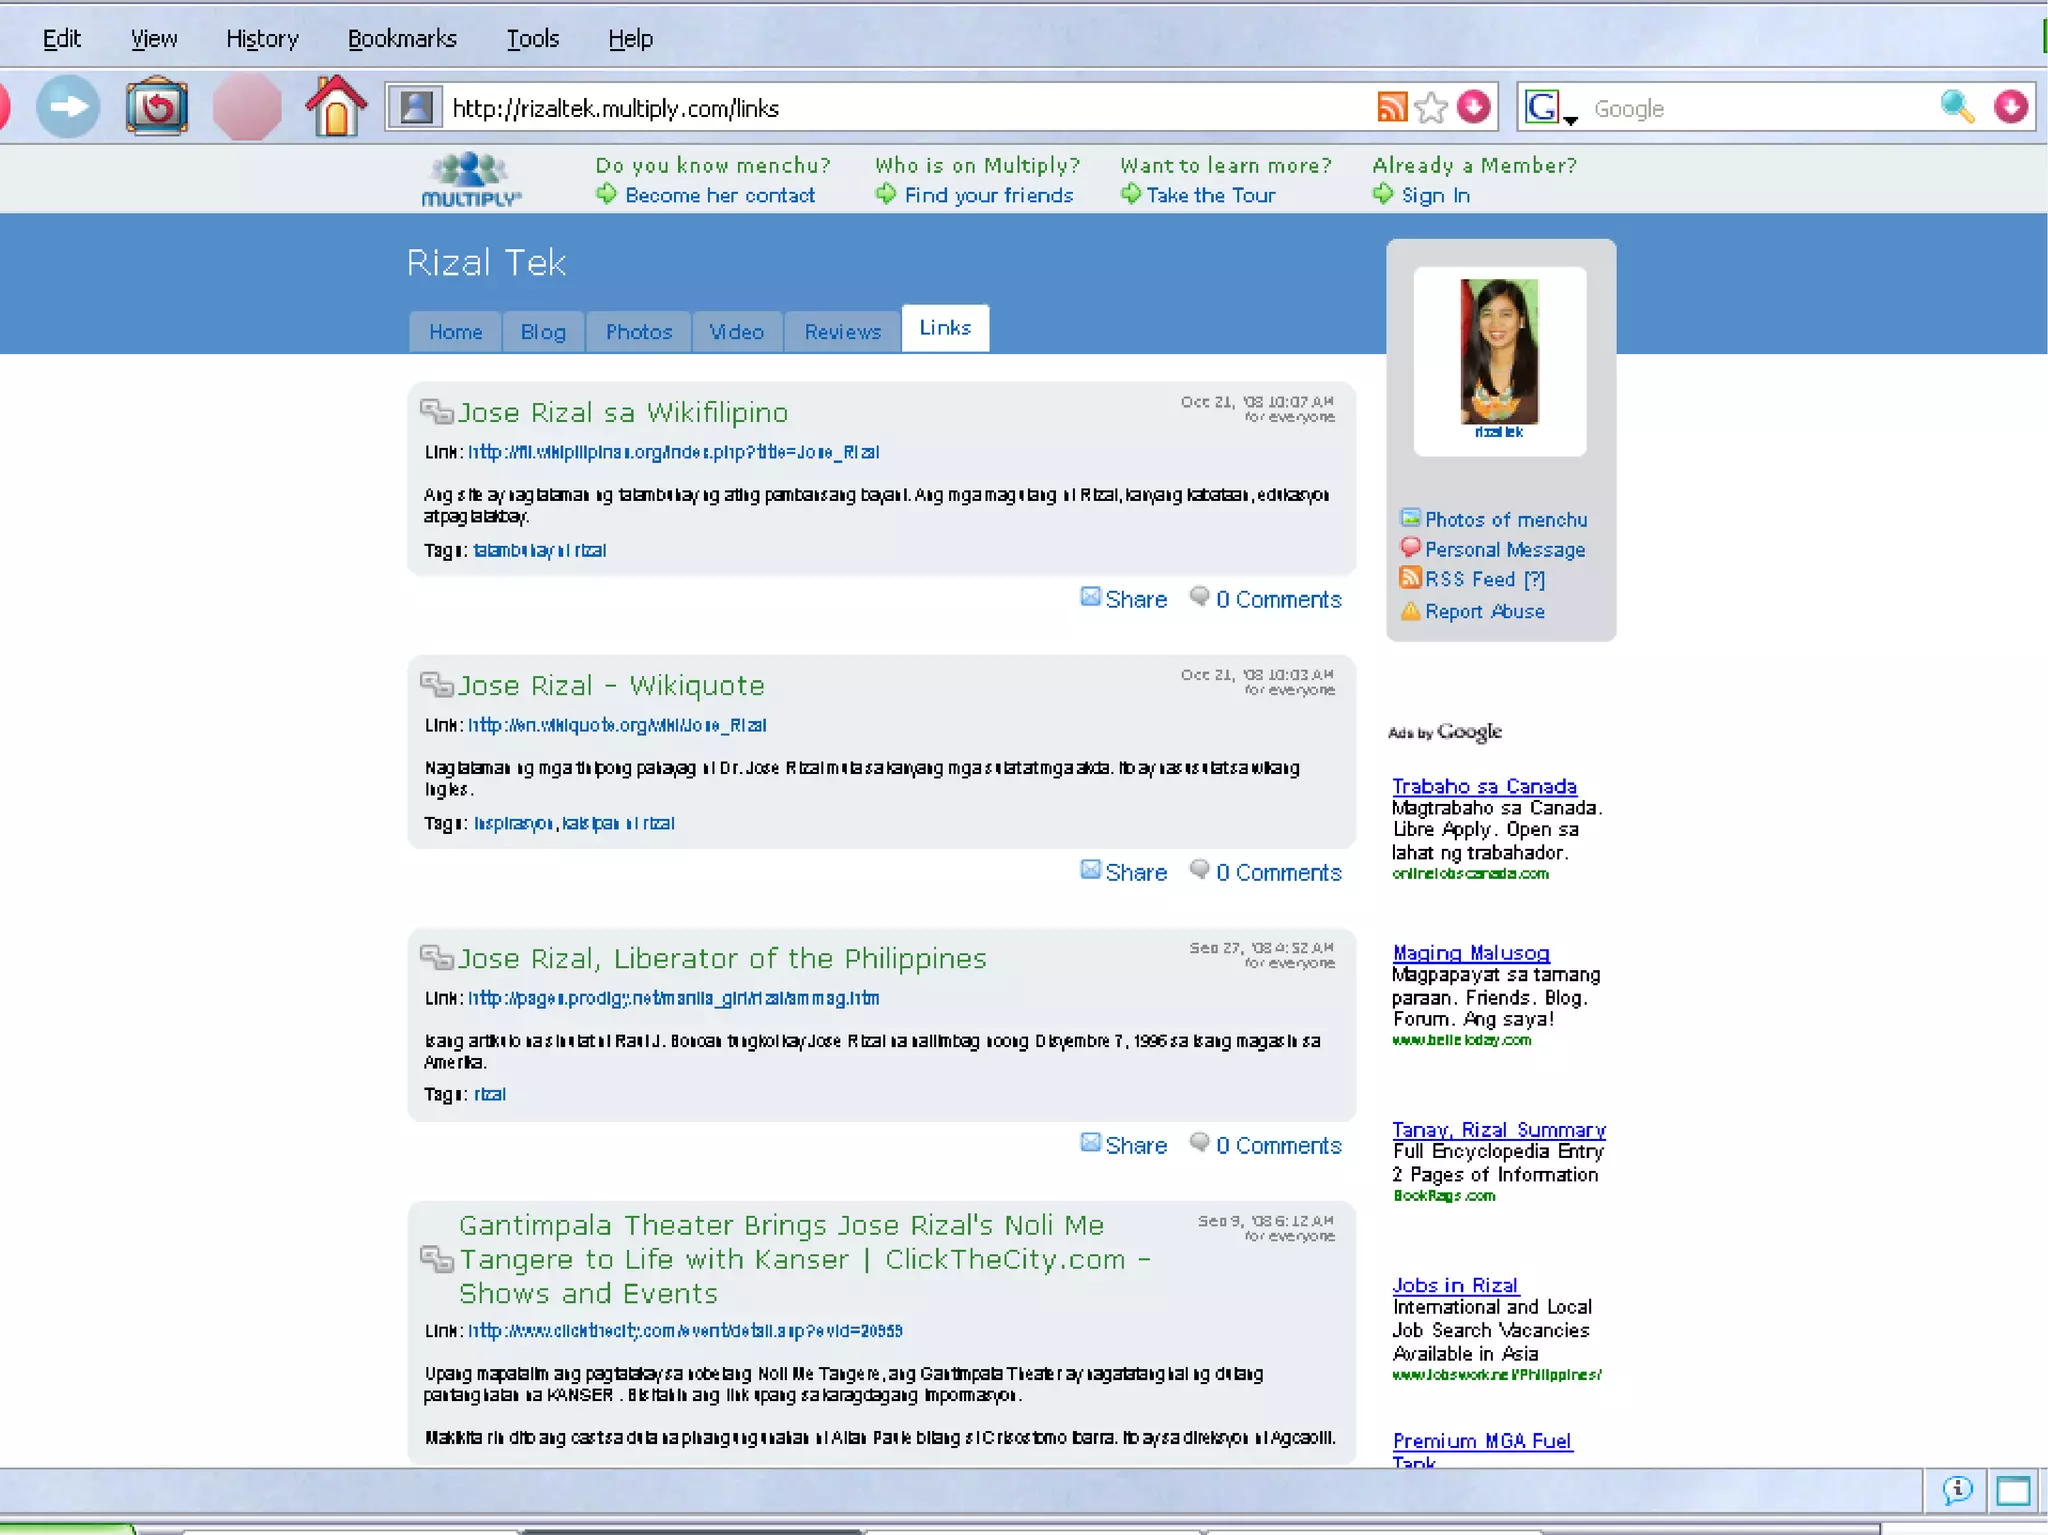Viewport: 2048px width, 1535px height.
Task: Click the Sign In link
Action: (x=1435, y=196)
